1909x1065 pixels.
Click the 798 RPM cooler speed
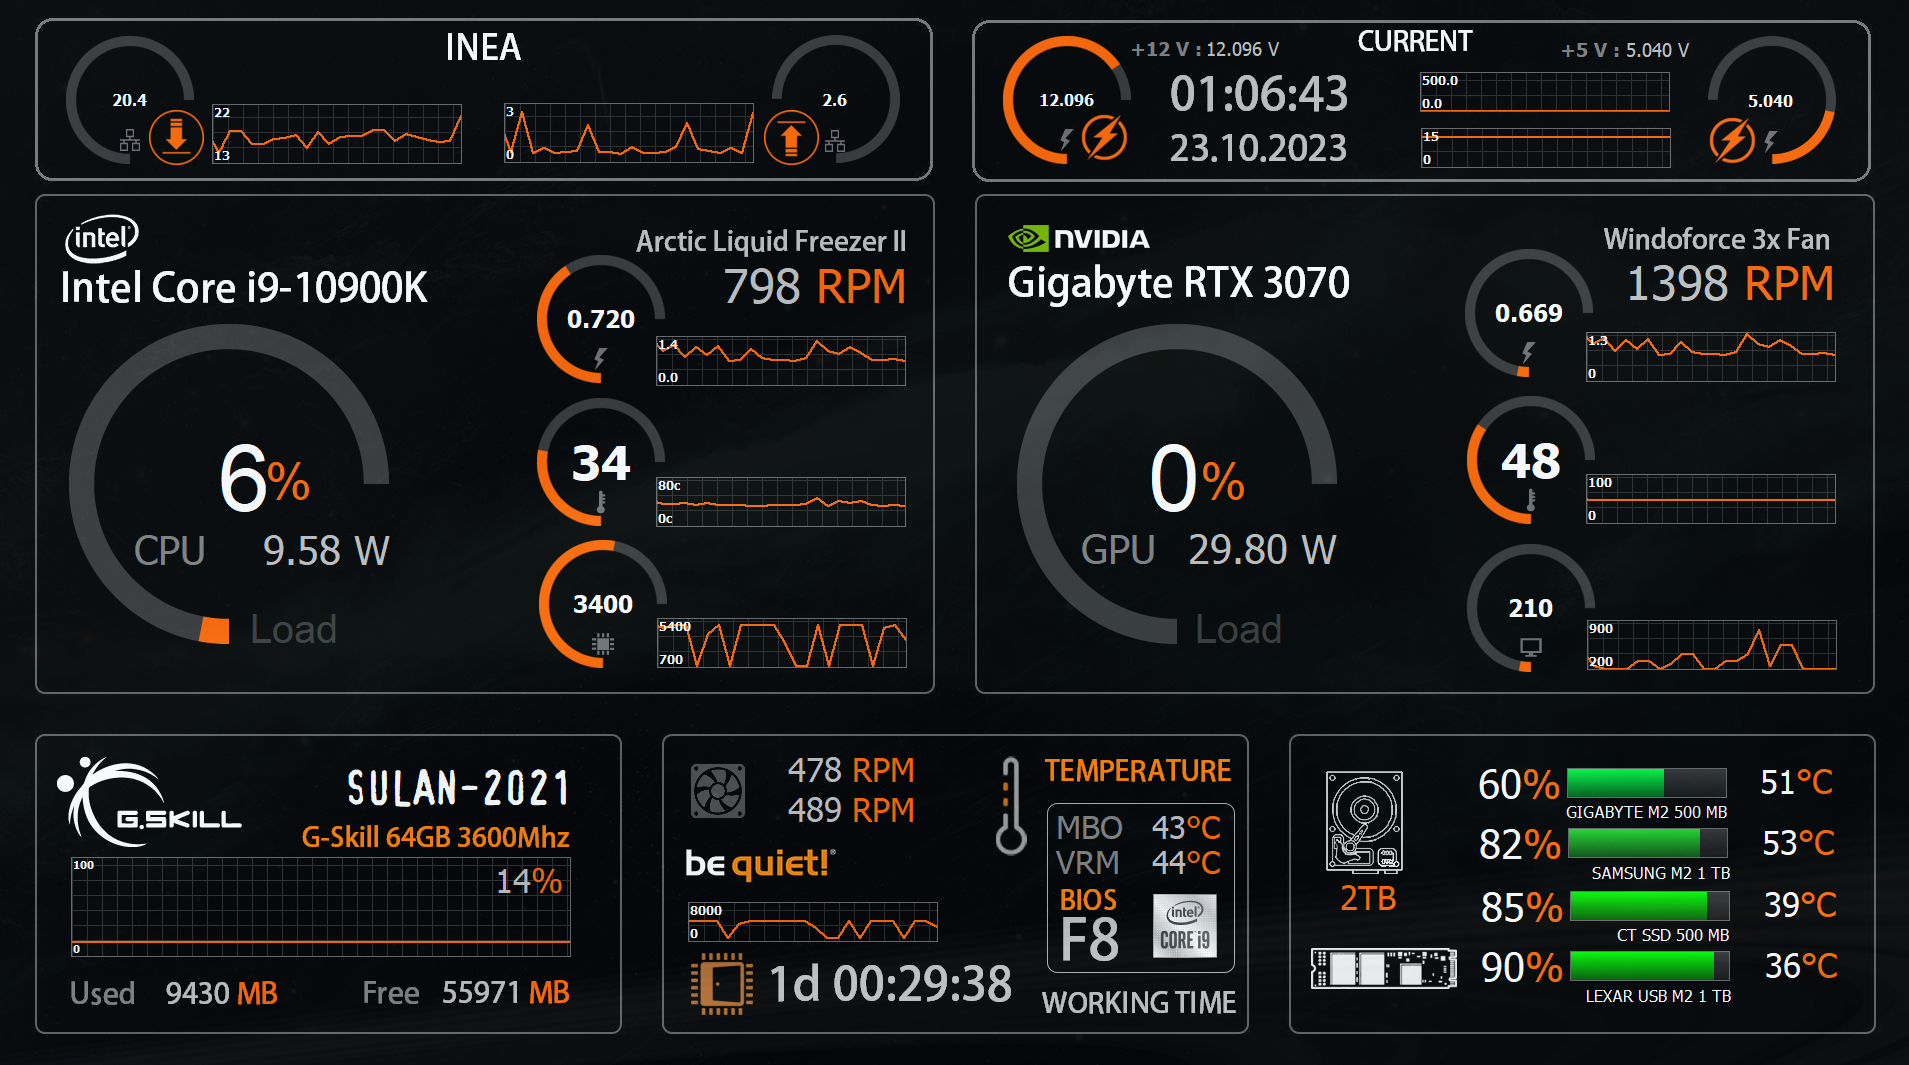pos(814,287)
